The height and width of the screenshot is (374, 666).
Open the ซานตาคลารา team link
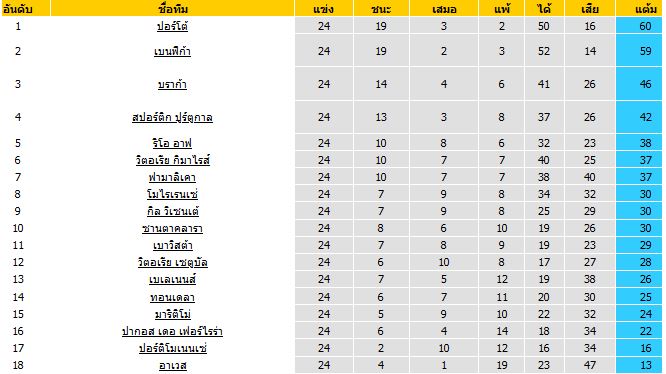coord(172,228)
